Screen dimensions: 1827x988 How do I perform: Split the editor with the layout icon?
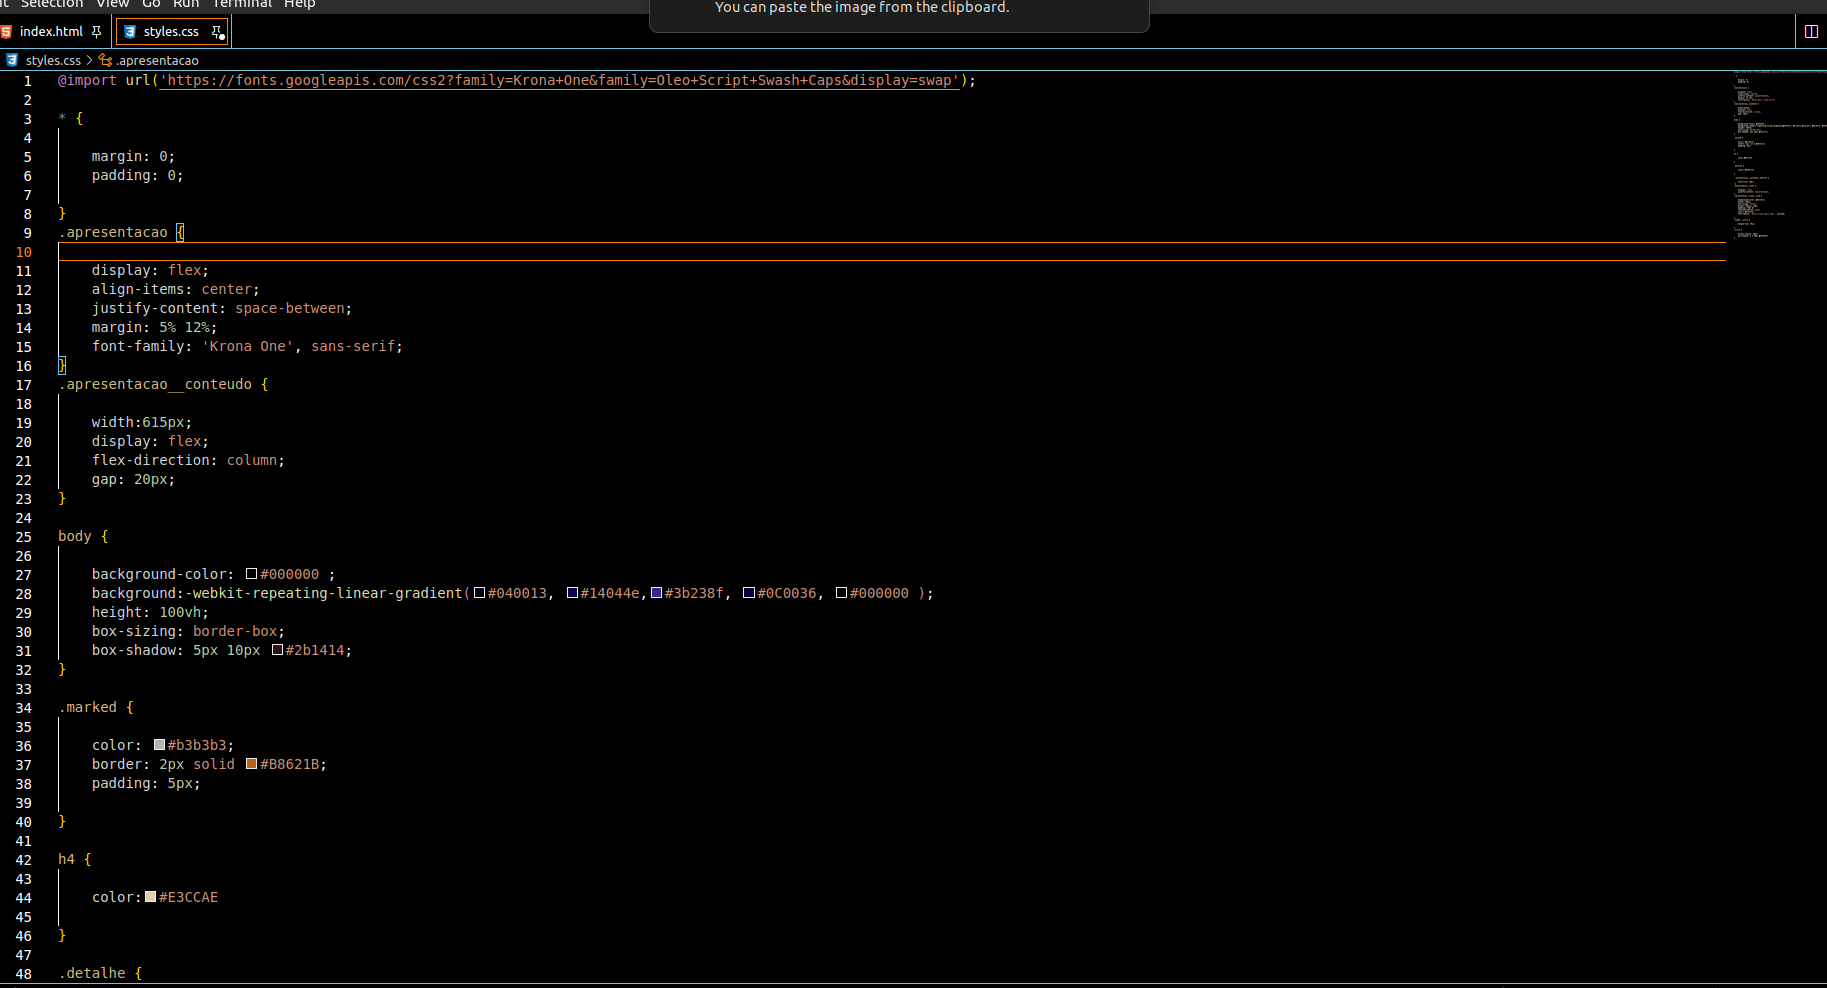1811,32
